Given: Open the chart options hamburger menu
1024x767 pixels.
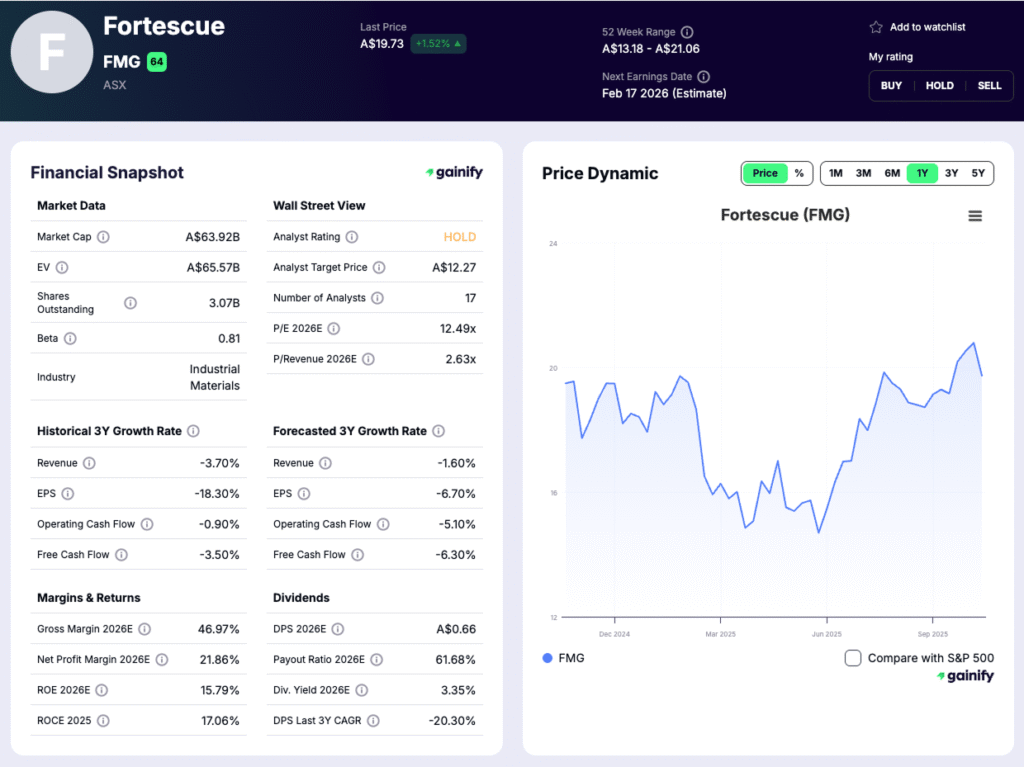Looking at the screenshot, I should pyautogui.click(x=975, y=215).
